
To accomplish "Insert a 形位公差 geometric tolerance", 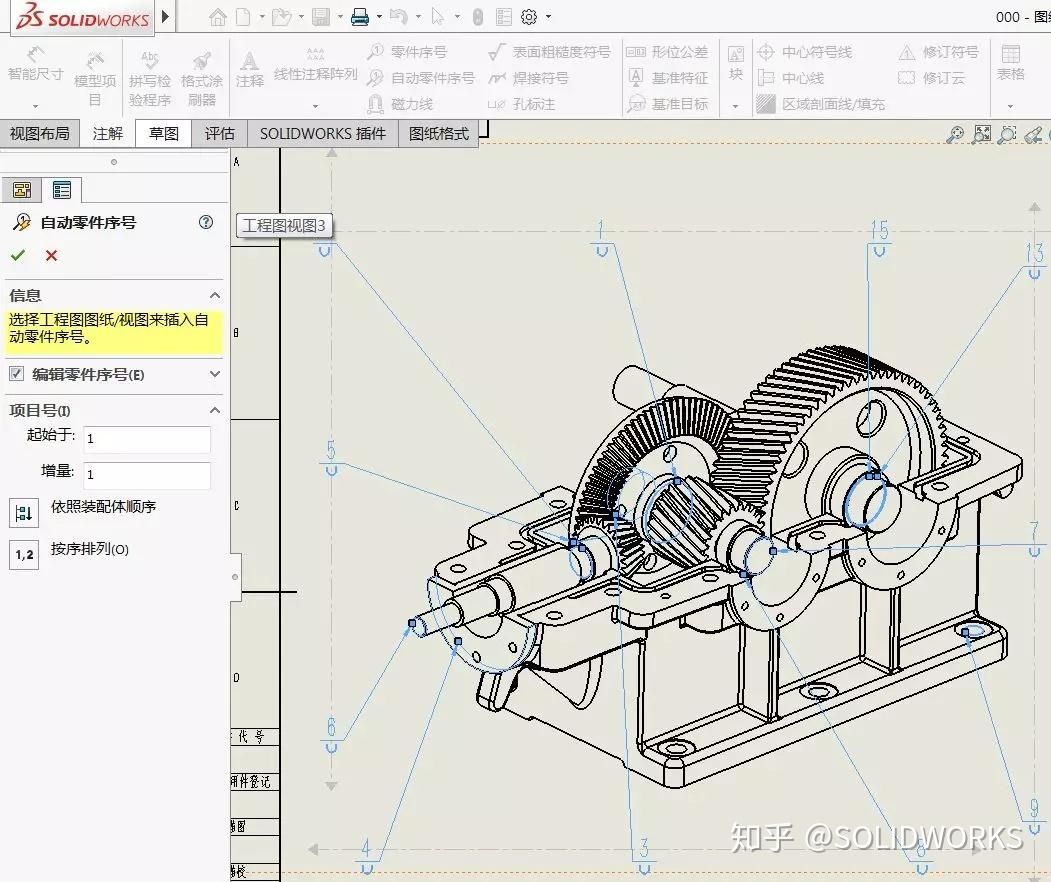I will tap(667, 52).
